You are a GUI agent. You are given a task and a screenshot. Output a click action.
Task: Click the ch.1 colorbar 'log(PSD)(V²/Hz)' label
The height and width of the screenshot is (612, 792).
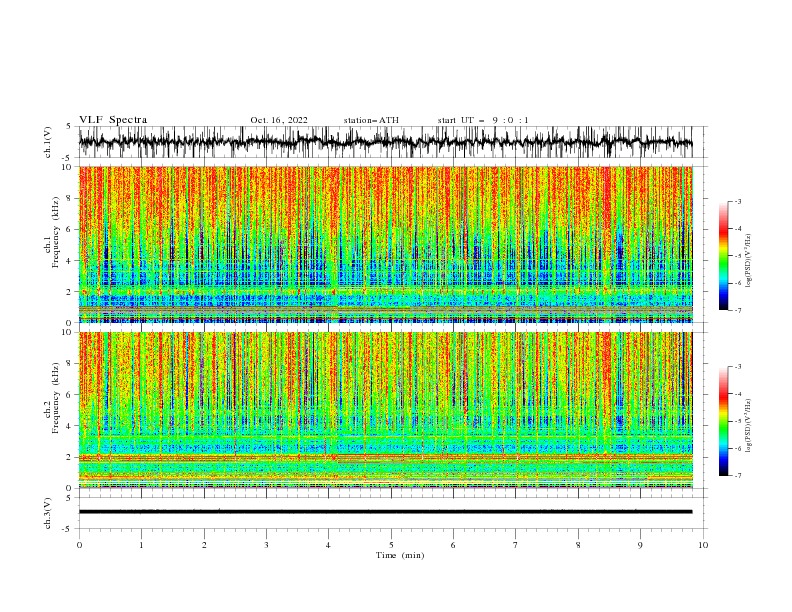pyautogui.click(x=748, y=261)
